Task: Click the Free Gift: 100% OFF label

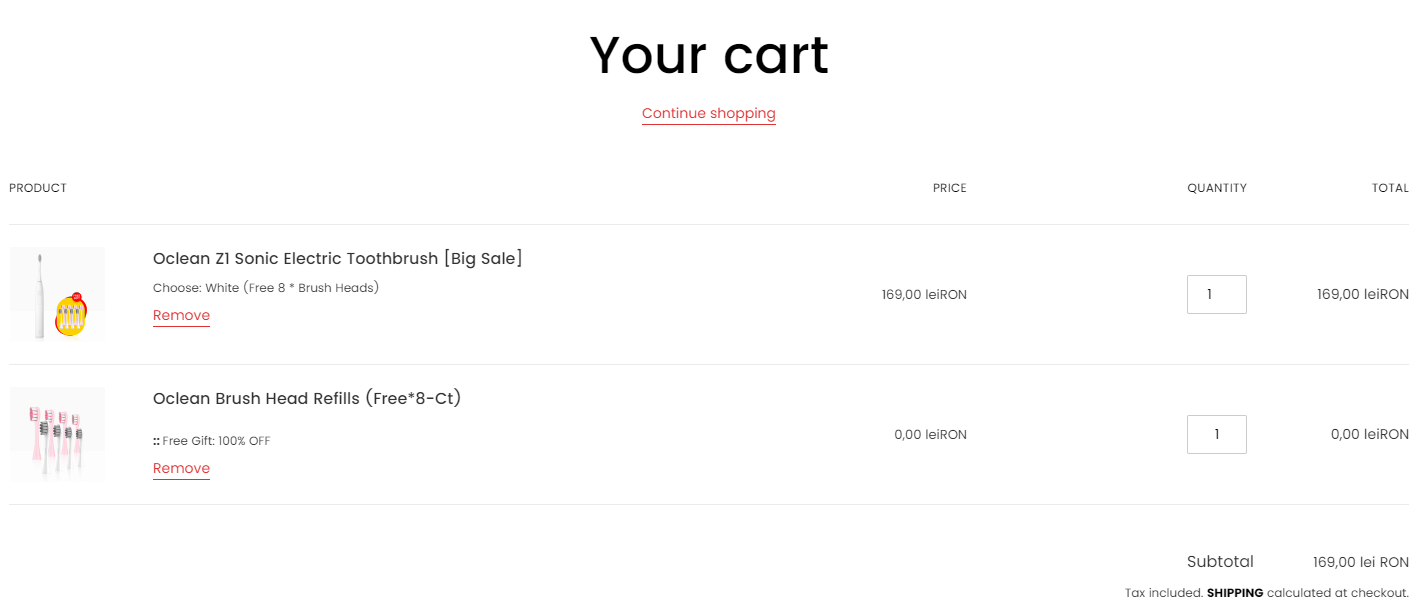Action: [211, 441]
